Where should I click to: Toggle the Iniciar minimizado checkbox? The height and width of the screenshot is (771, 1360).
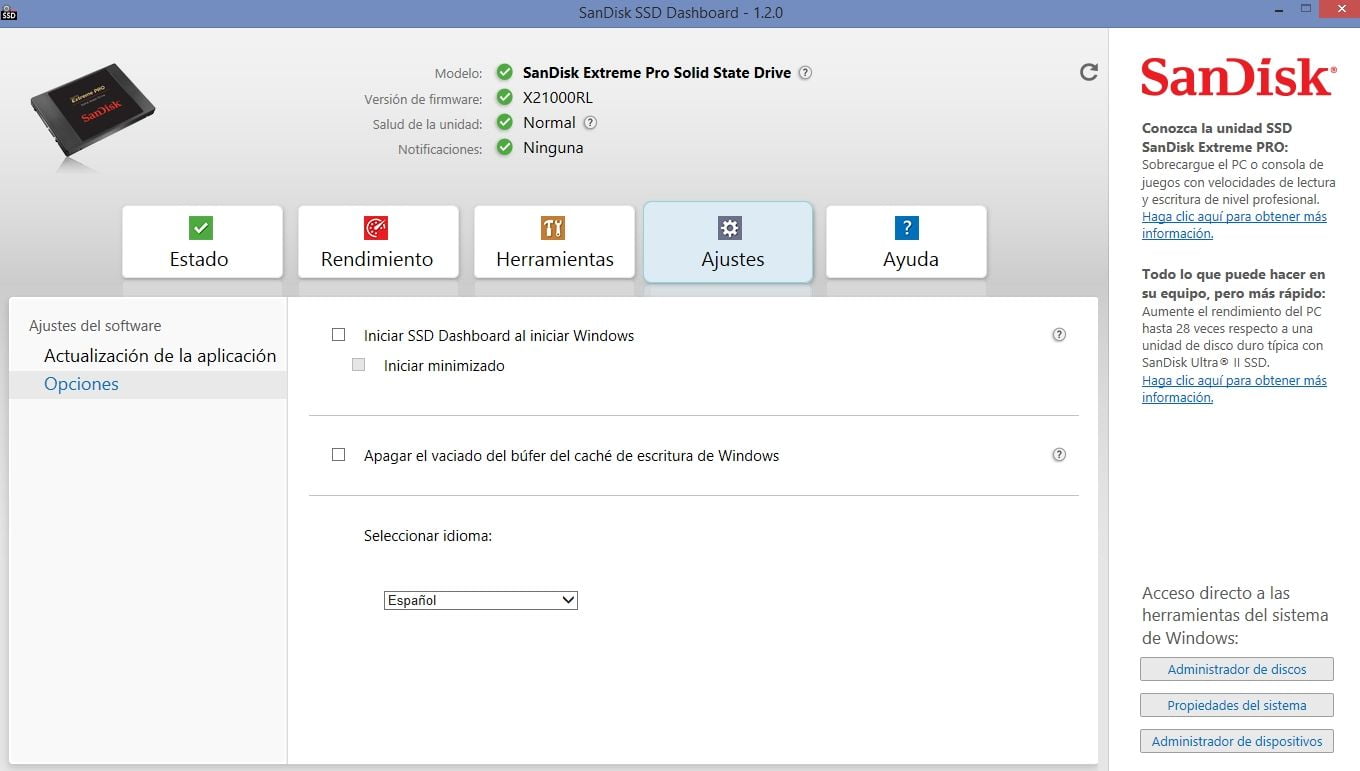[x=358, y=365]
